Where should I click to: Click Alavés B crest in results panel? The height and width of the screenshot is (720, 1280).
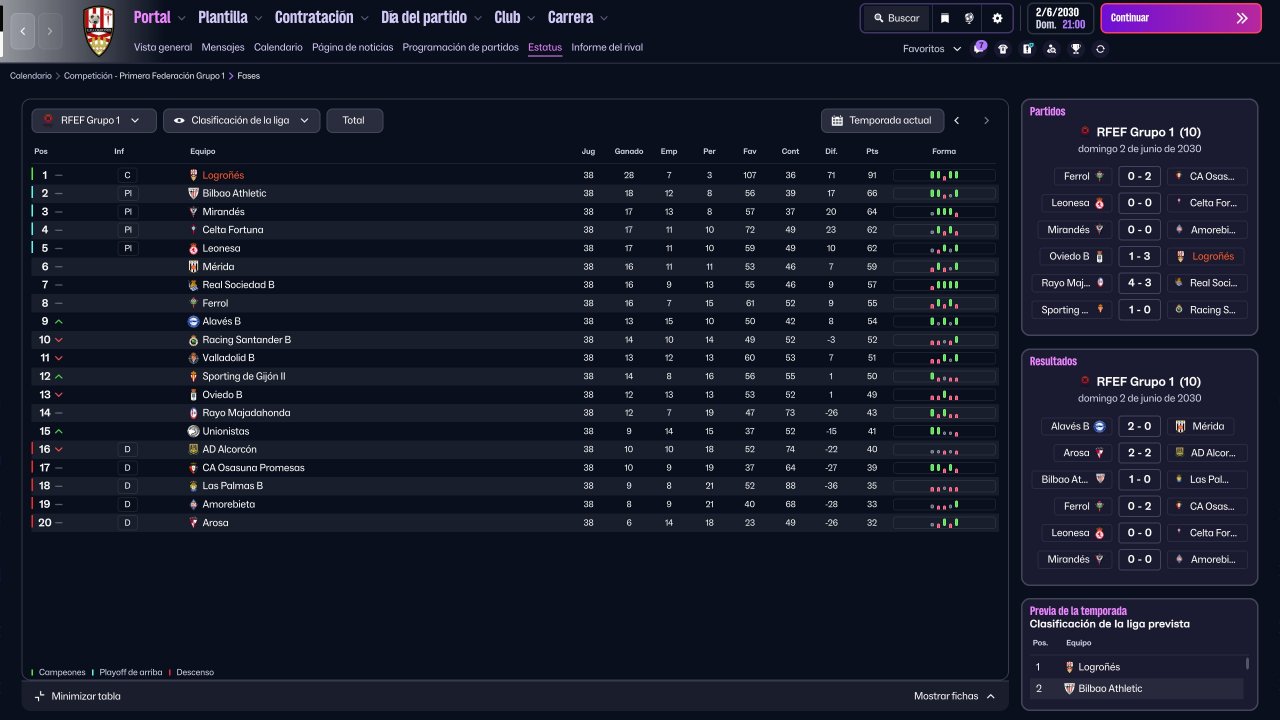(1099, 426)
